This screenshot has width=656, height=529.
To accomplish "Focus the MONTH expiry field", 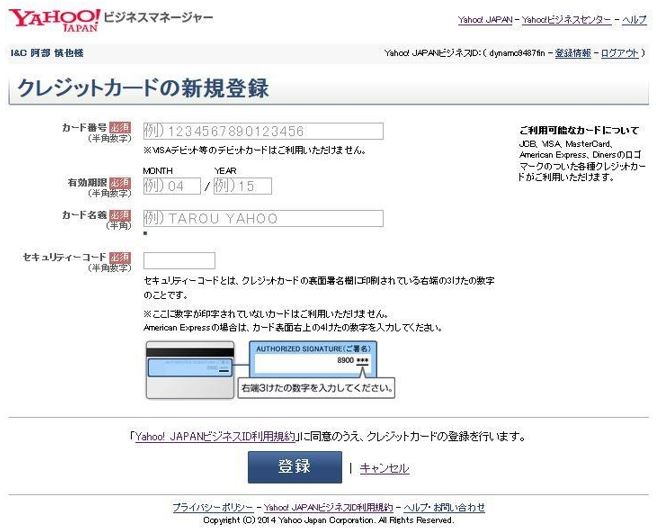I will coord(172,186).
